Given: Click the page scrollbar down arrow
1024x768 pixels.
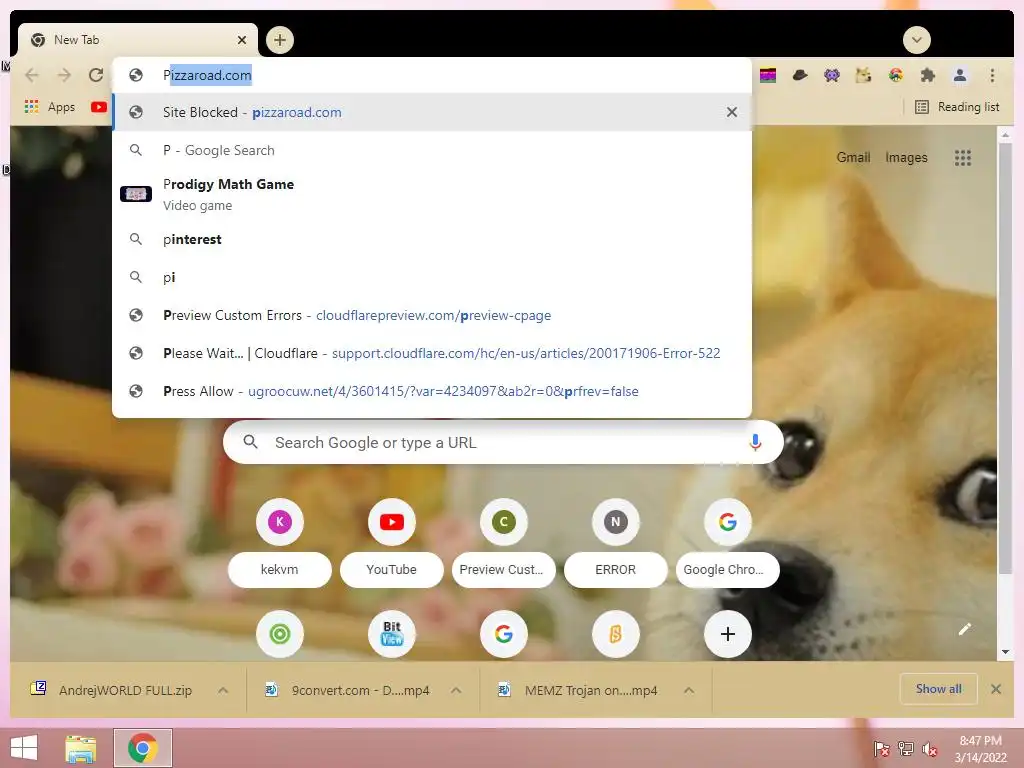Looking at the screenshot, I should [1005, 652].
